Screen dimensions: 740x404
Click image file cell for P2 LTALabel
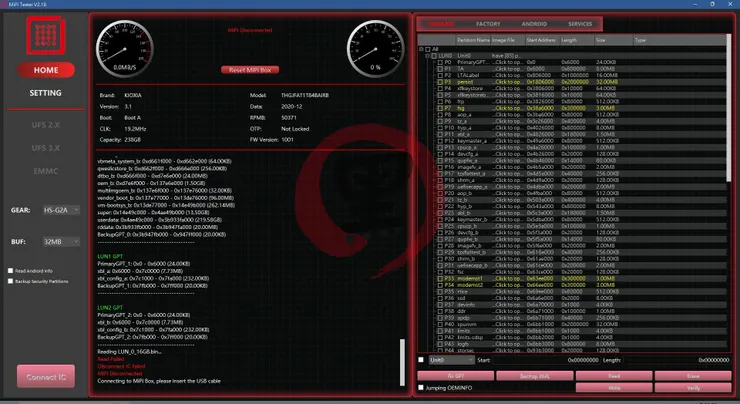508,76
